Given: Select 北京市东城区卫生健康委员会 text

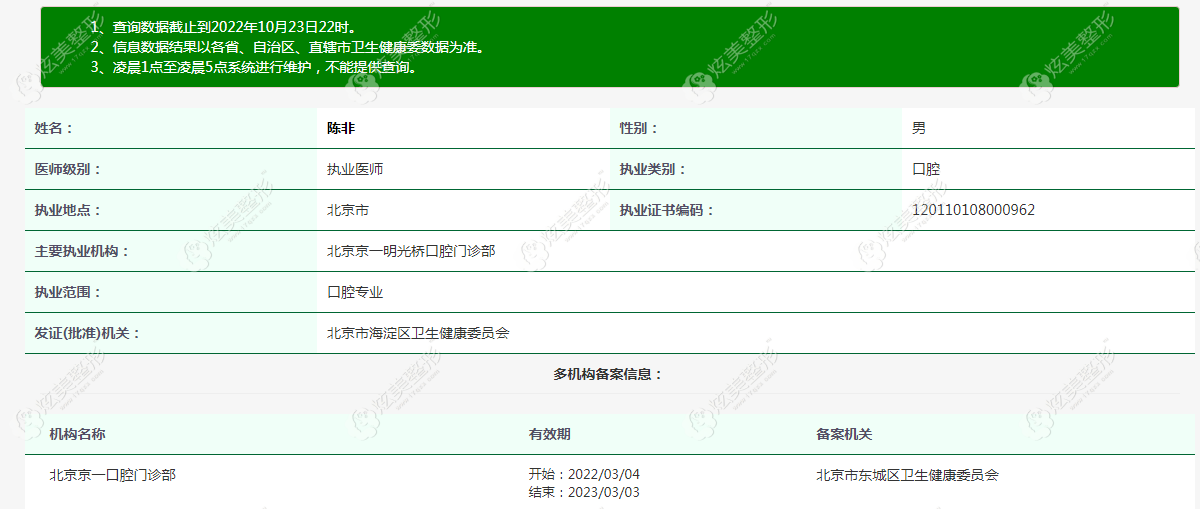Looking at the screenshot, I should pyautogui.click(x=907, y=476).
